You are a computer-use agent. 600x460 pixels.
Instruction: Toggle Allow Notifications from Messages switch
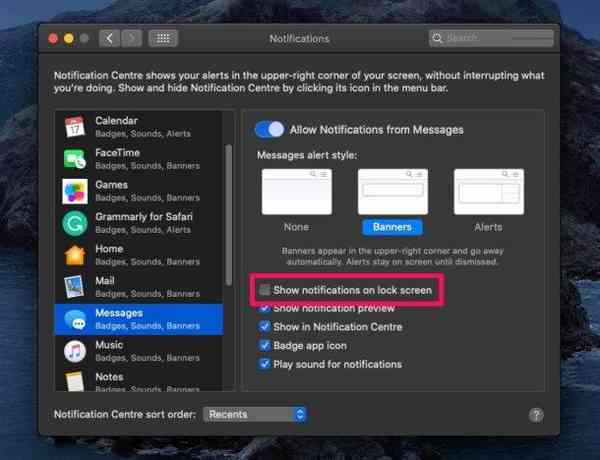coord(269,129)
